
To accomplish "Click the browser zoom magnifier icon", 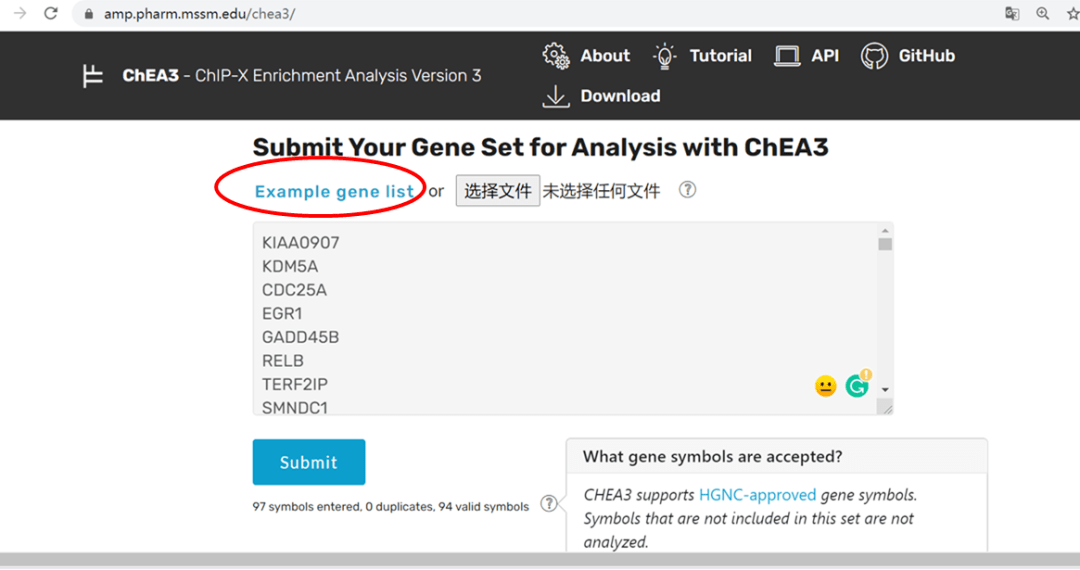I will [1043, 14].
